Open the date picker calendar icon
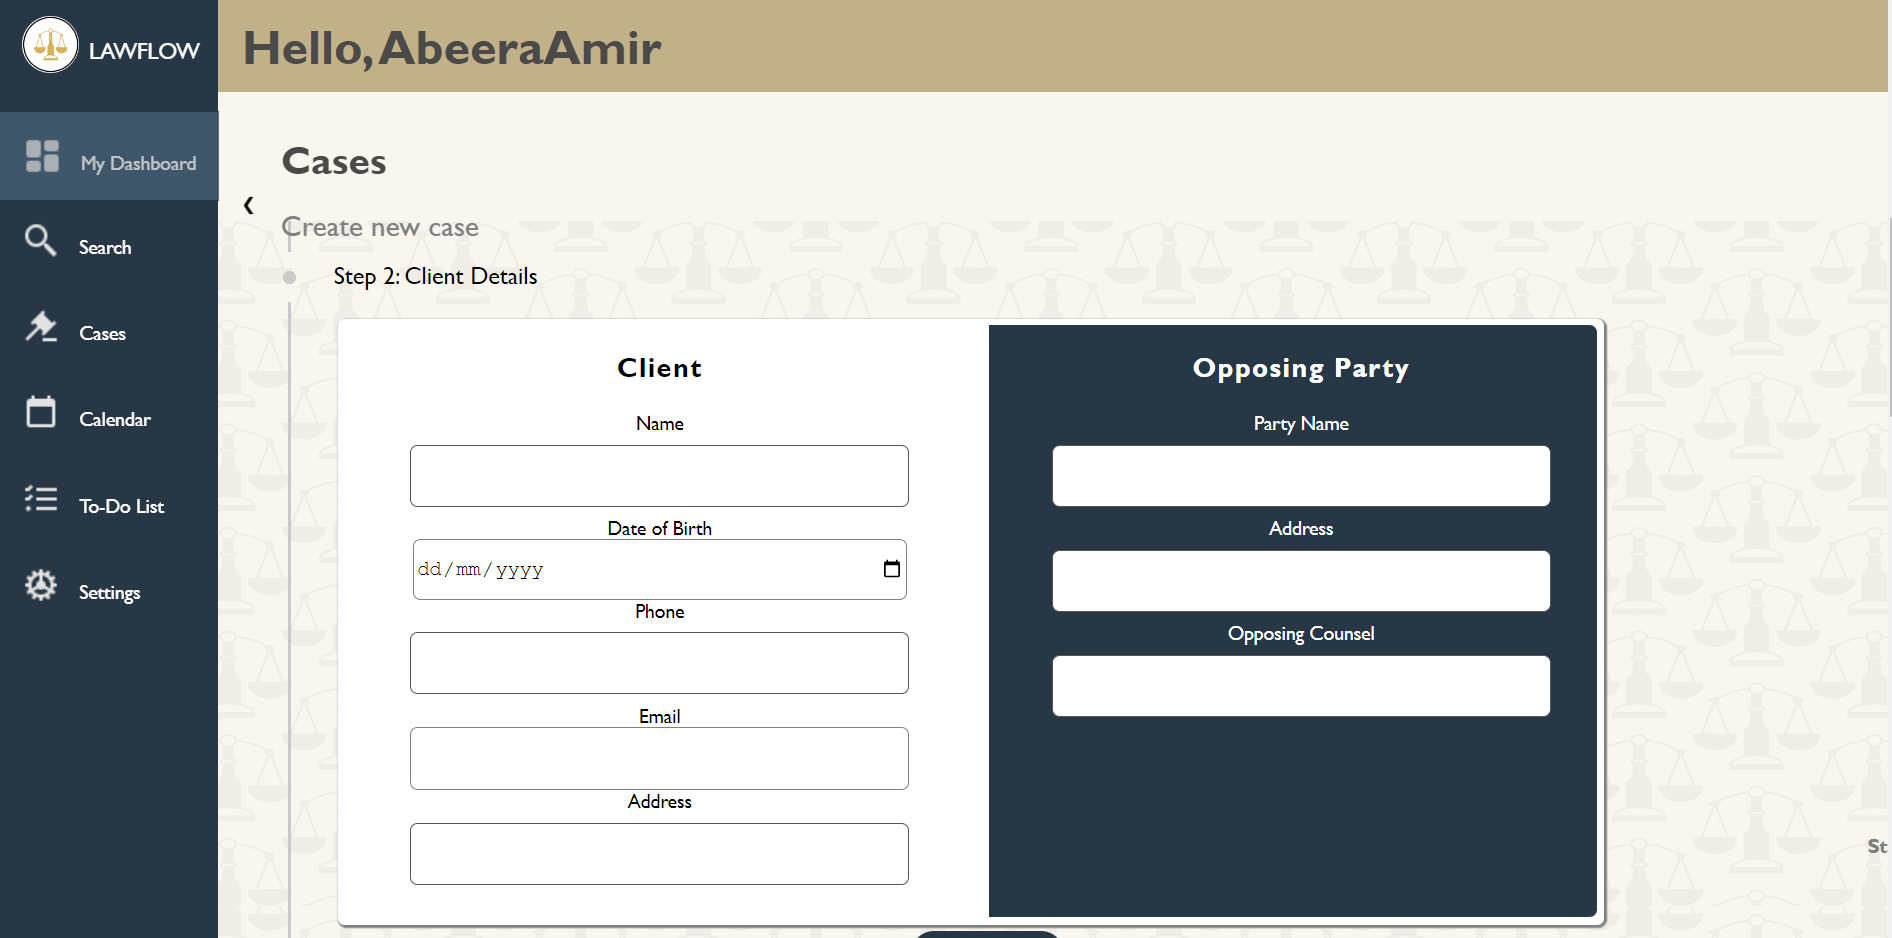 click(890, 568)
